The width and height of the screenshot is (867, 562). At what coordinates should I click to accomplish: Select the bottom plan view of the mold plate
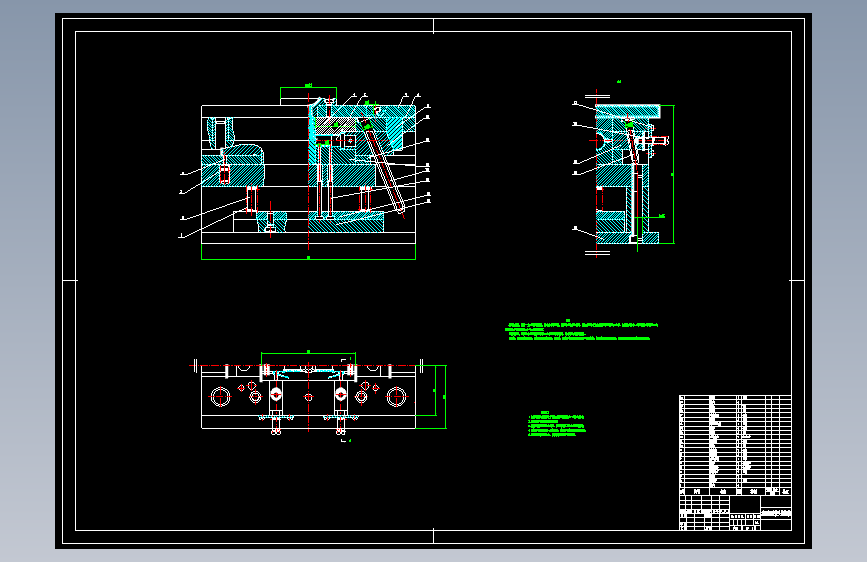pos(318,396)
